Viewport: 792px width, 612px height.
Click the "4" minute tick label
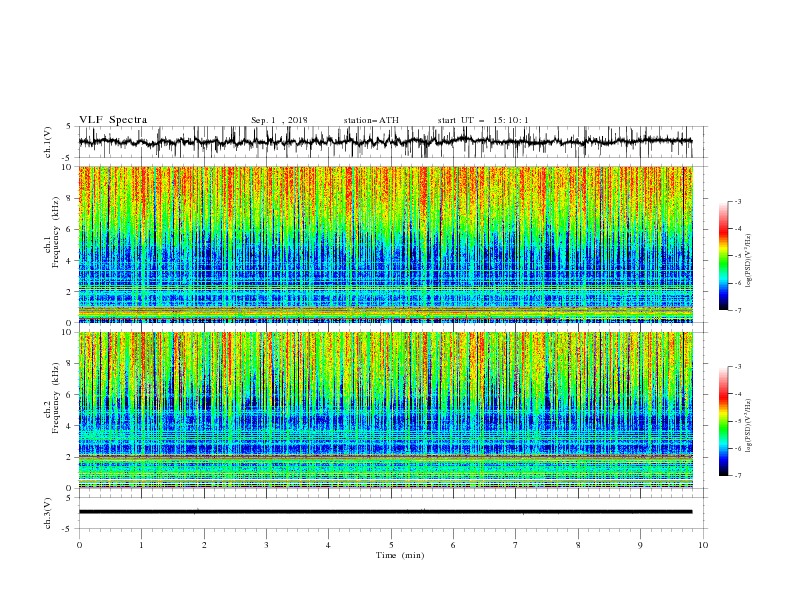pos(328,545)
